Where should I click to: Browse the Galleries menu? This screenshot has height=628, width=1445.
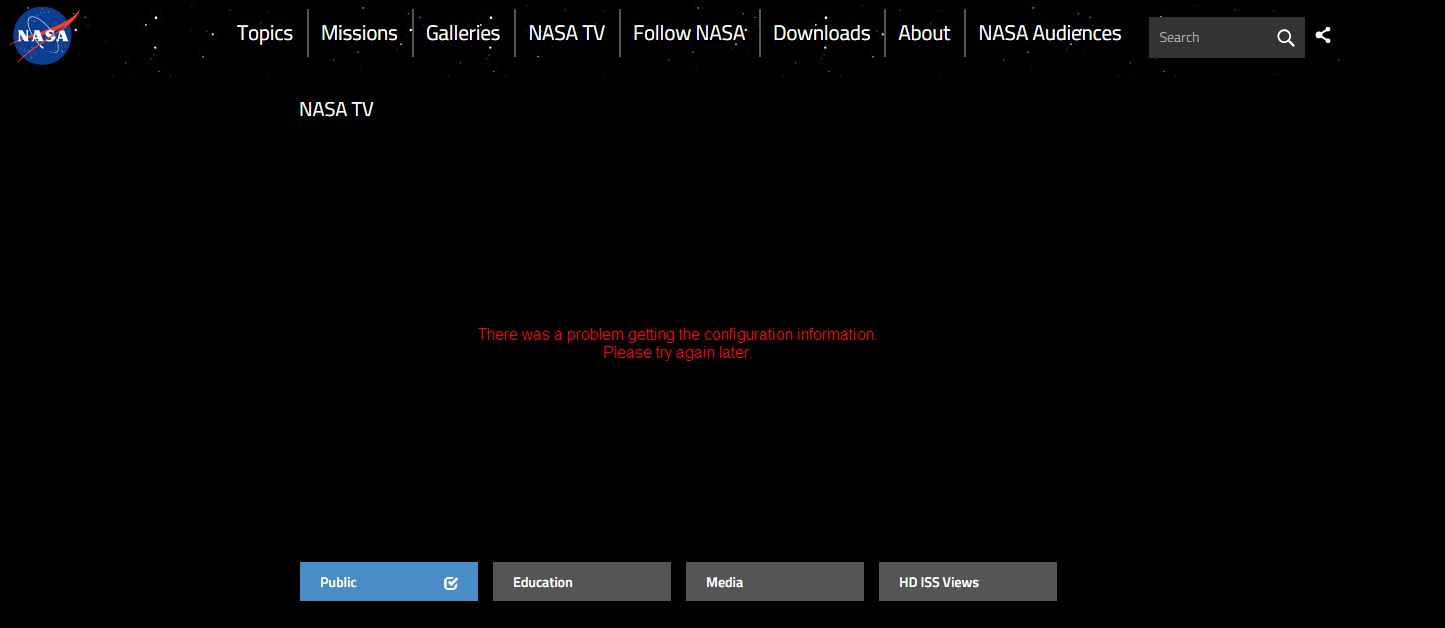463,33
